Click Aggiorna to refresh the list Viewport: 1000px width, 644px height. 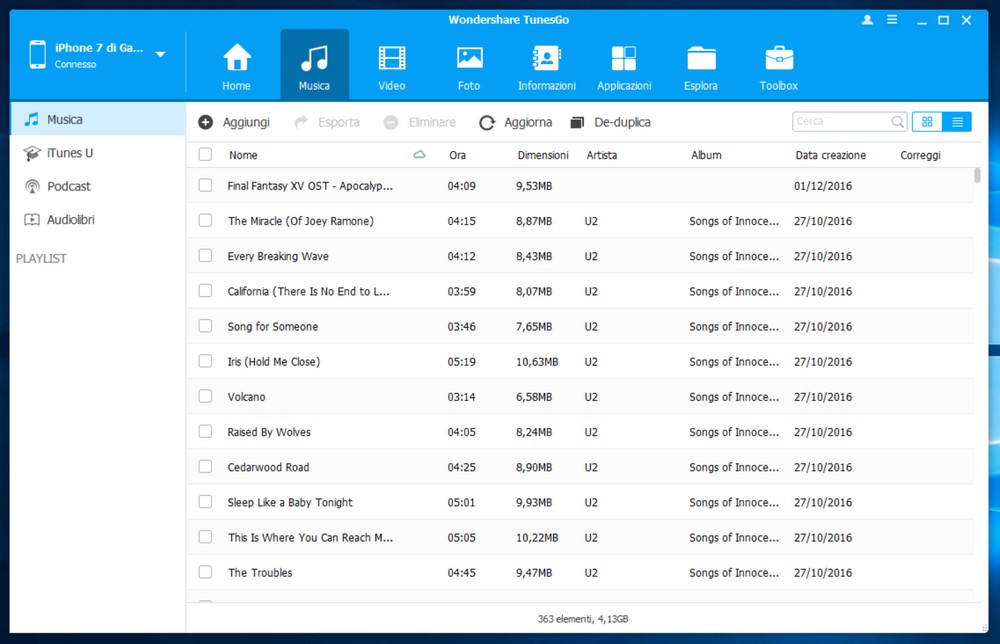click(x=515, y=122)
